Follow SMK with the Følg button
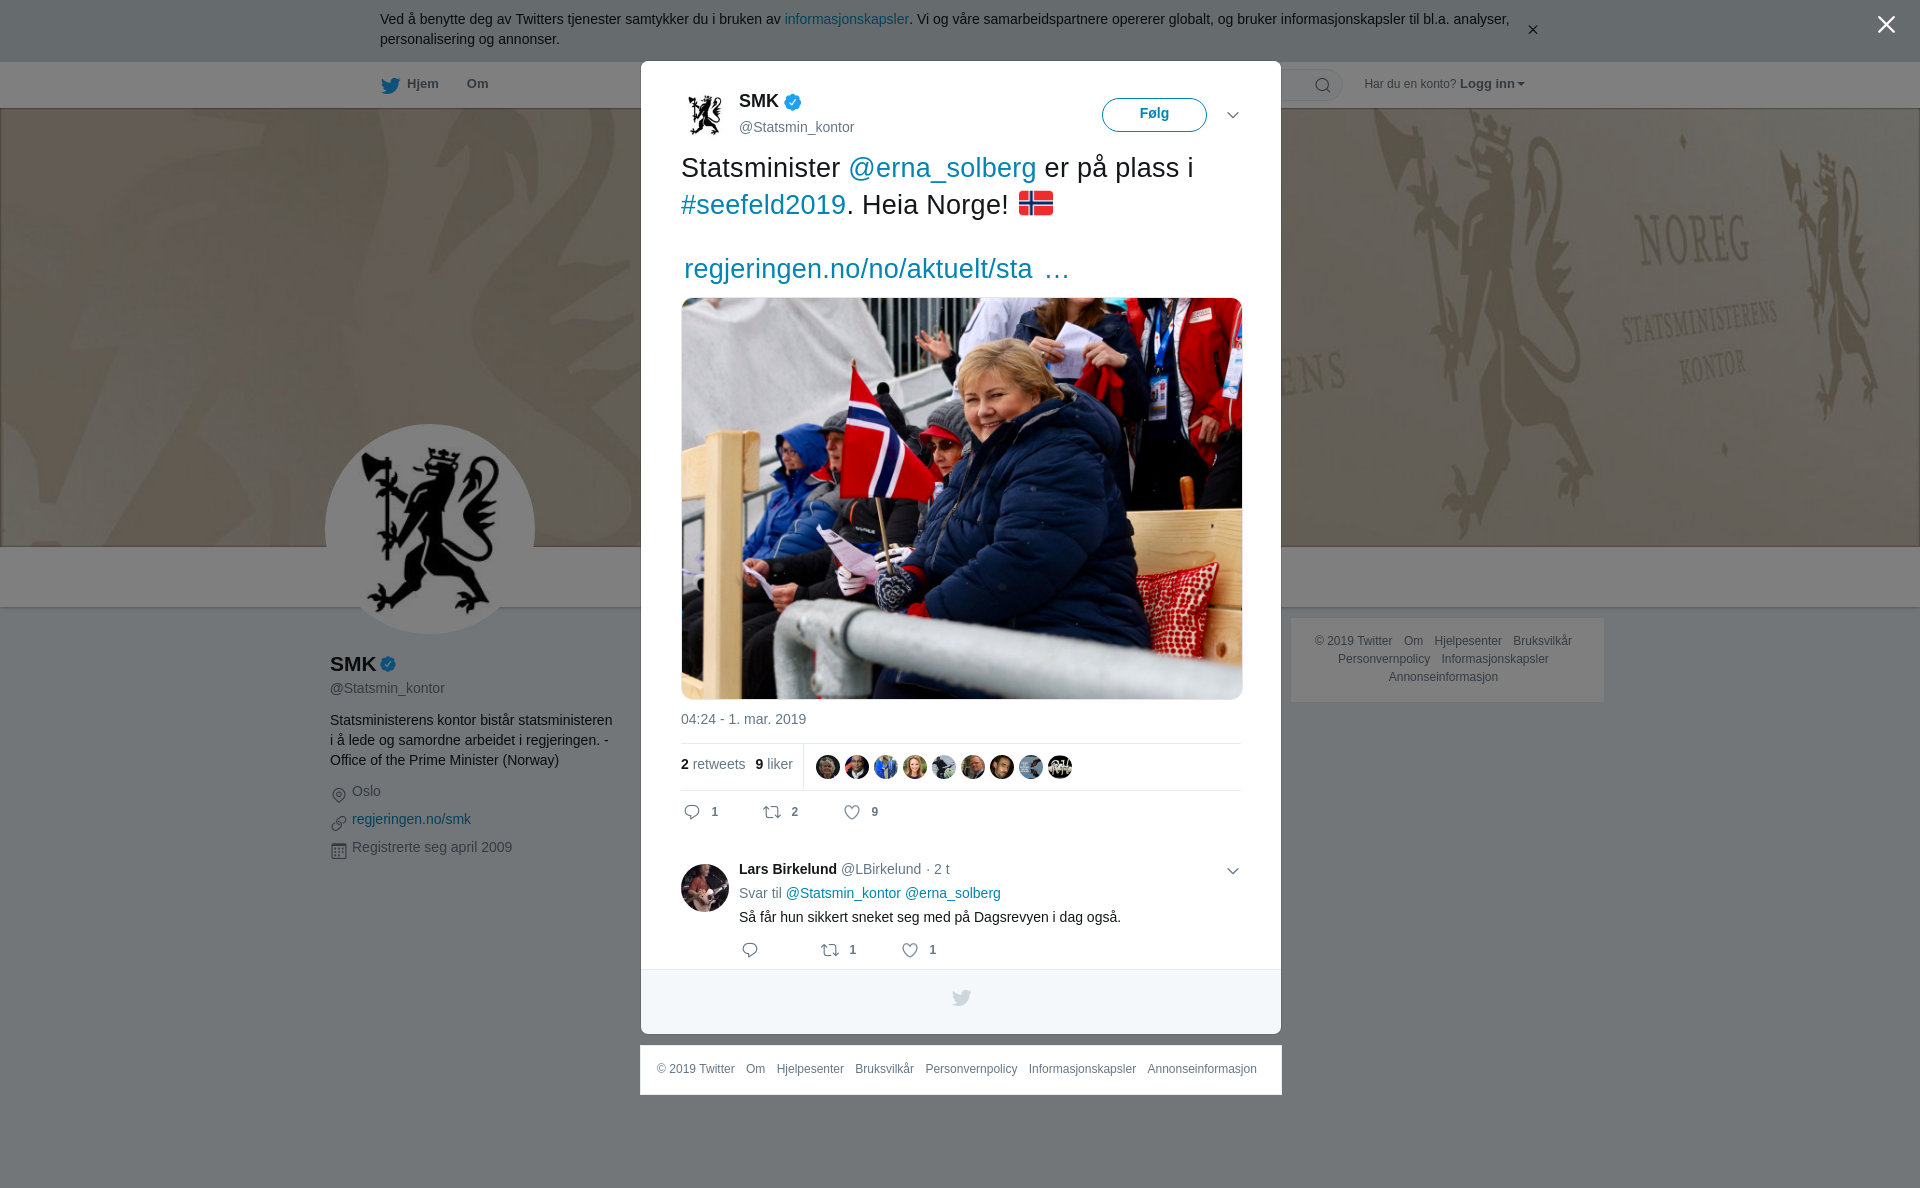The height and width of the screenshot is (1188, 1920). coord(1154,114)
